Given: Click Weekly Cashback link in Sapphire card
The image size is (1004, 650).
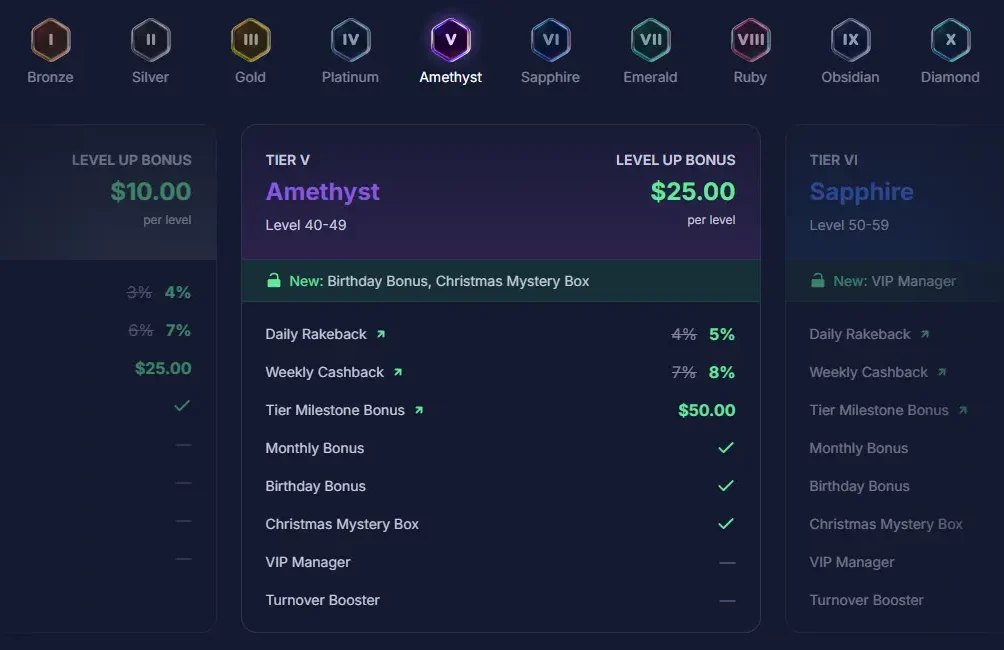Looking at the screenshot, I should (x=868, y=372).
